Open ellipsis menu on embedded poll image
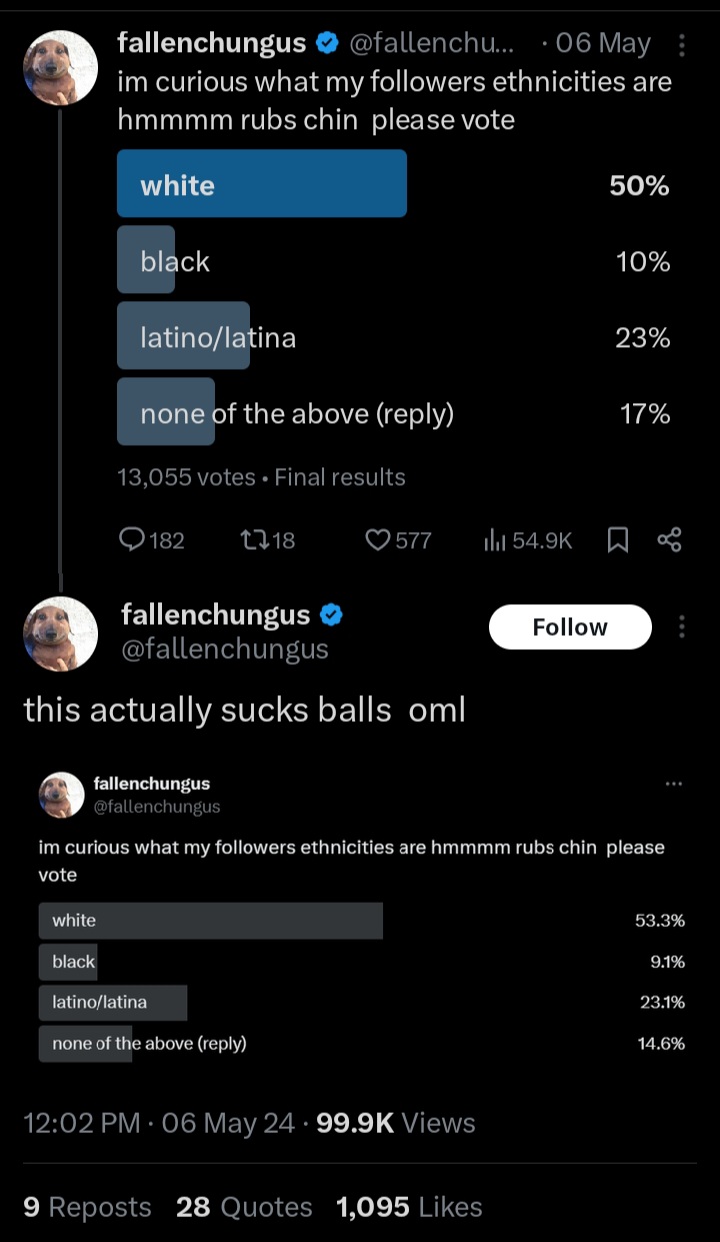 click(673, 784)
